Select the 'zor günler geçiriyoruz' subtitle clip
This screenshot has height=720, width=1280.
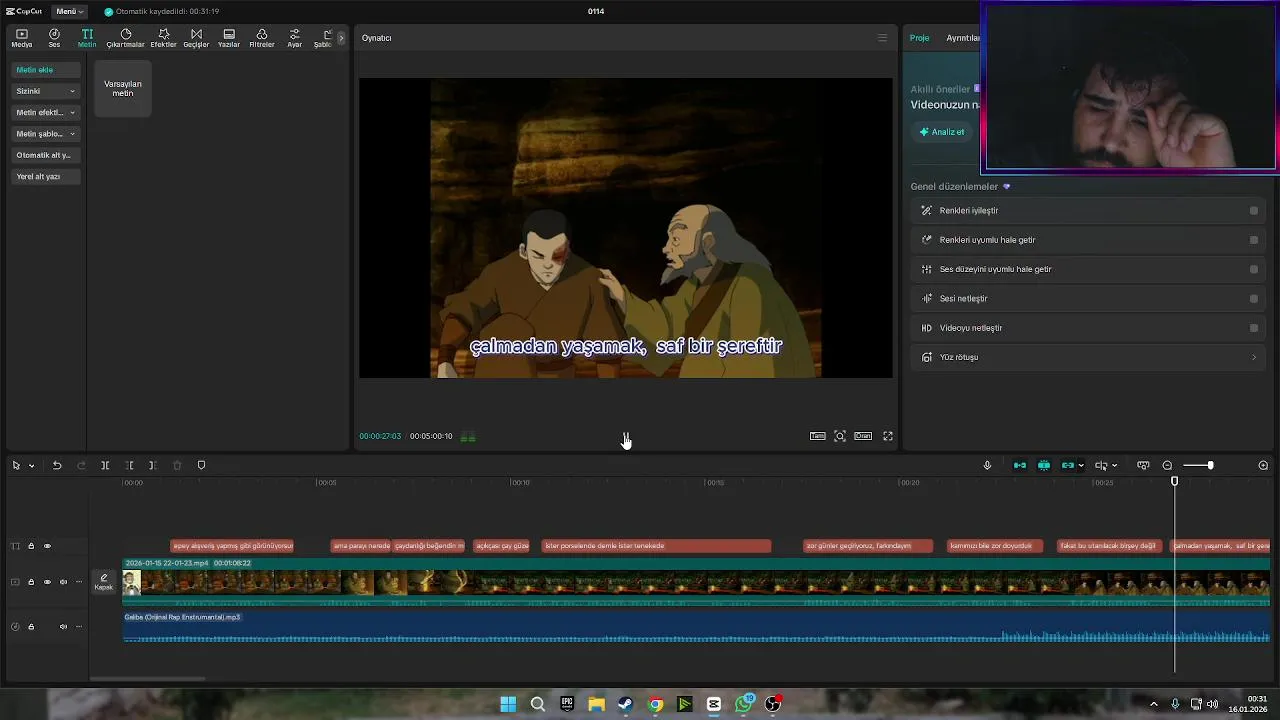pos(868,546)
